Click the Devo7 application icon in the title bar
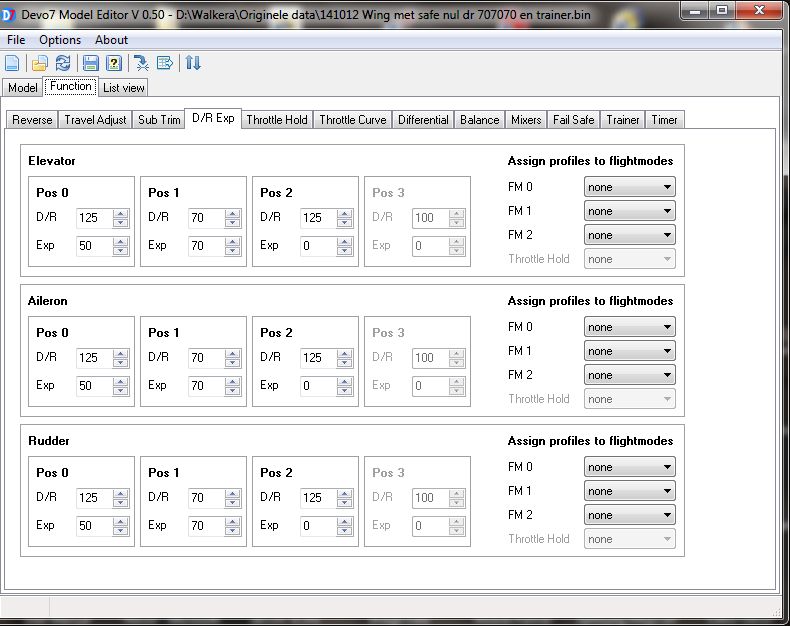 [8, 15]
